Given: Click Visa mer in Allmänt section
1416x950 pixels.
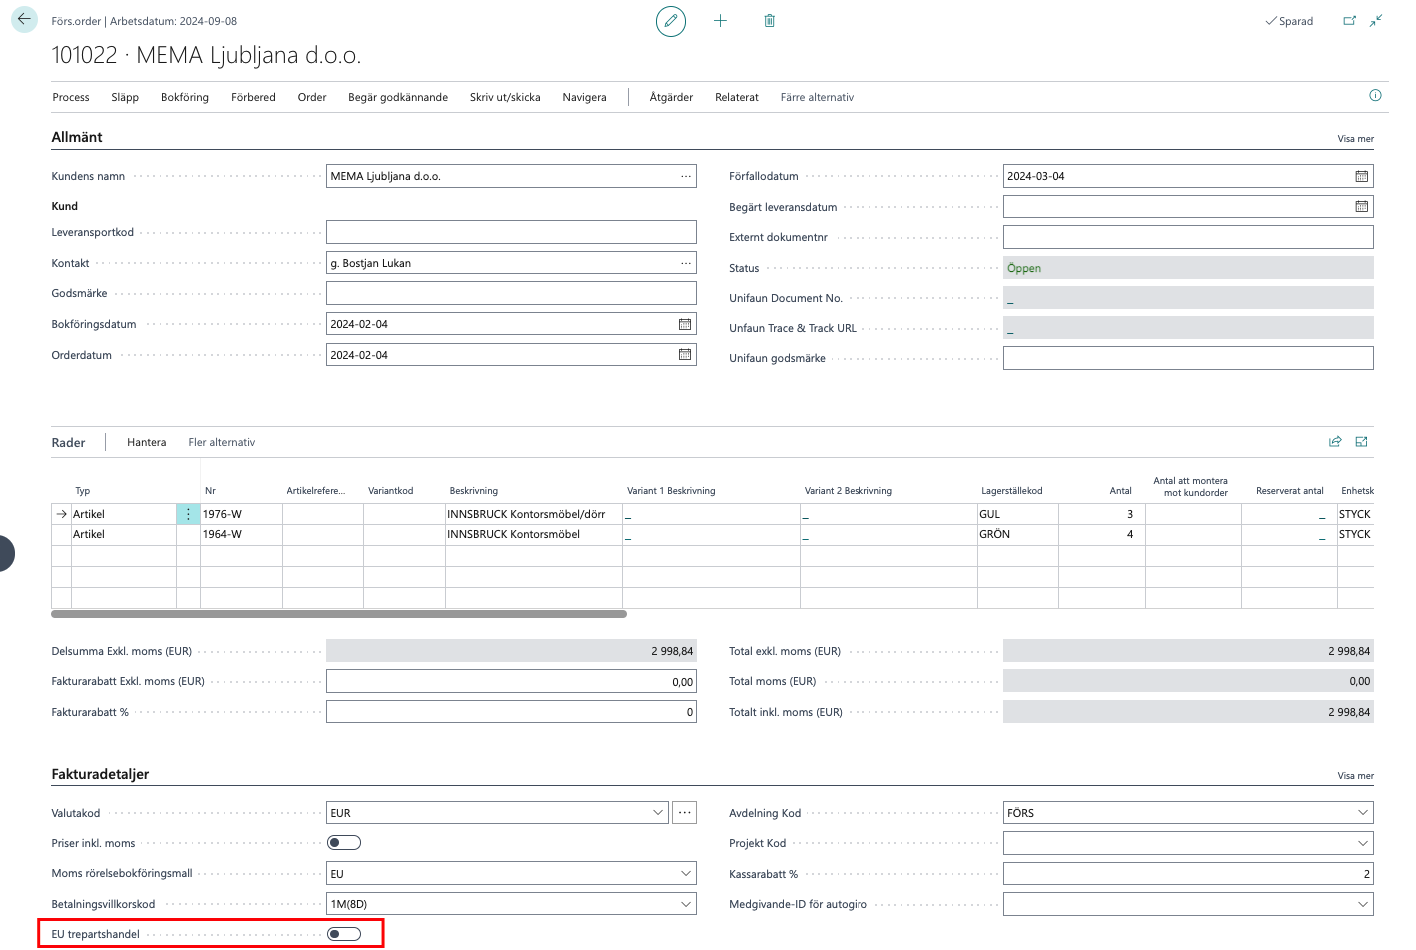Looking at the screenshot, I should click(1355, 139).
